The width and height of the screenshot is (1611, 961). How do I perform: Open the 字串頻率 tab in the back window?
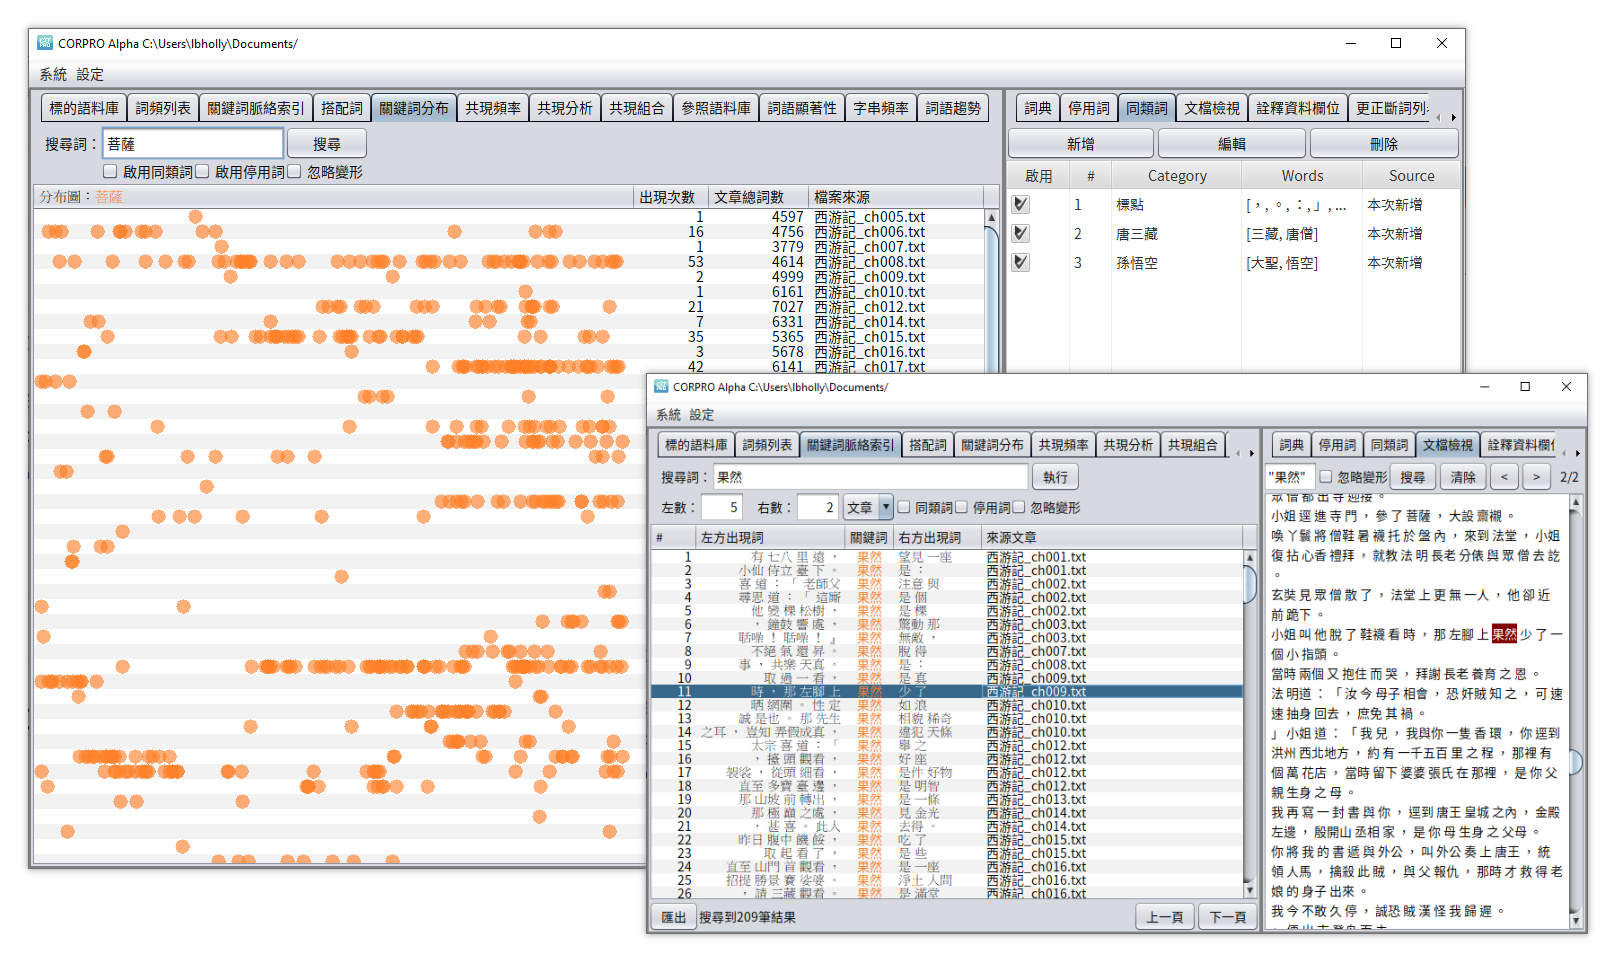tap(881, 108)
